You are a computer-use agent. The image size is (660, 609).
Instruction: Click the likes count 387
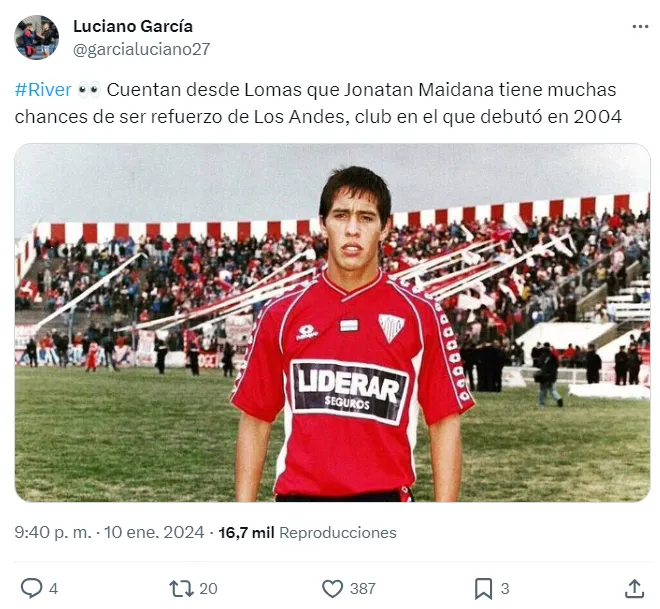pyautogui.click(x=362, y=588)
